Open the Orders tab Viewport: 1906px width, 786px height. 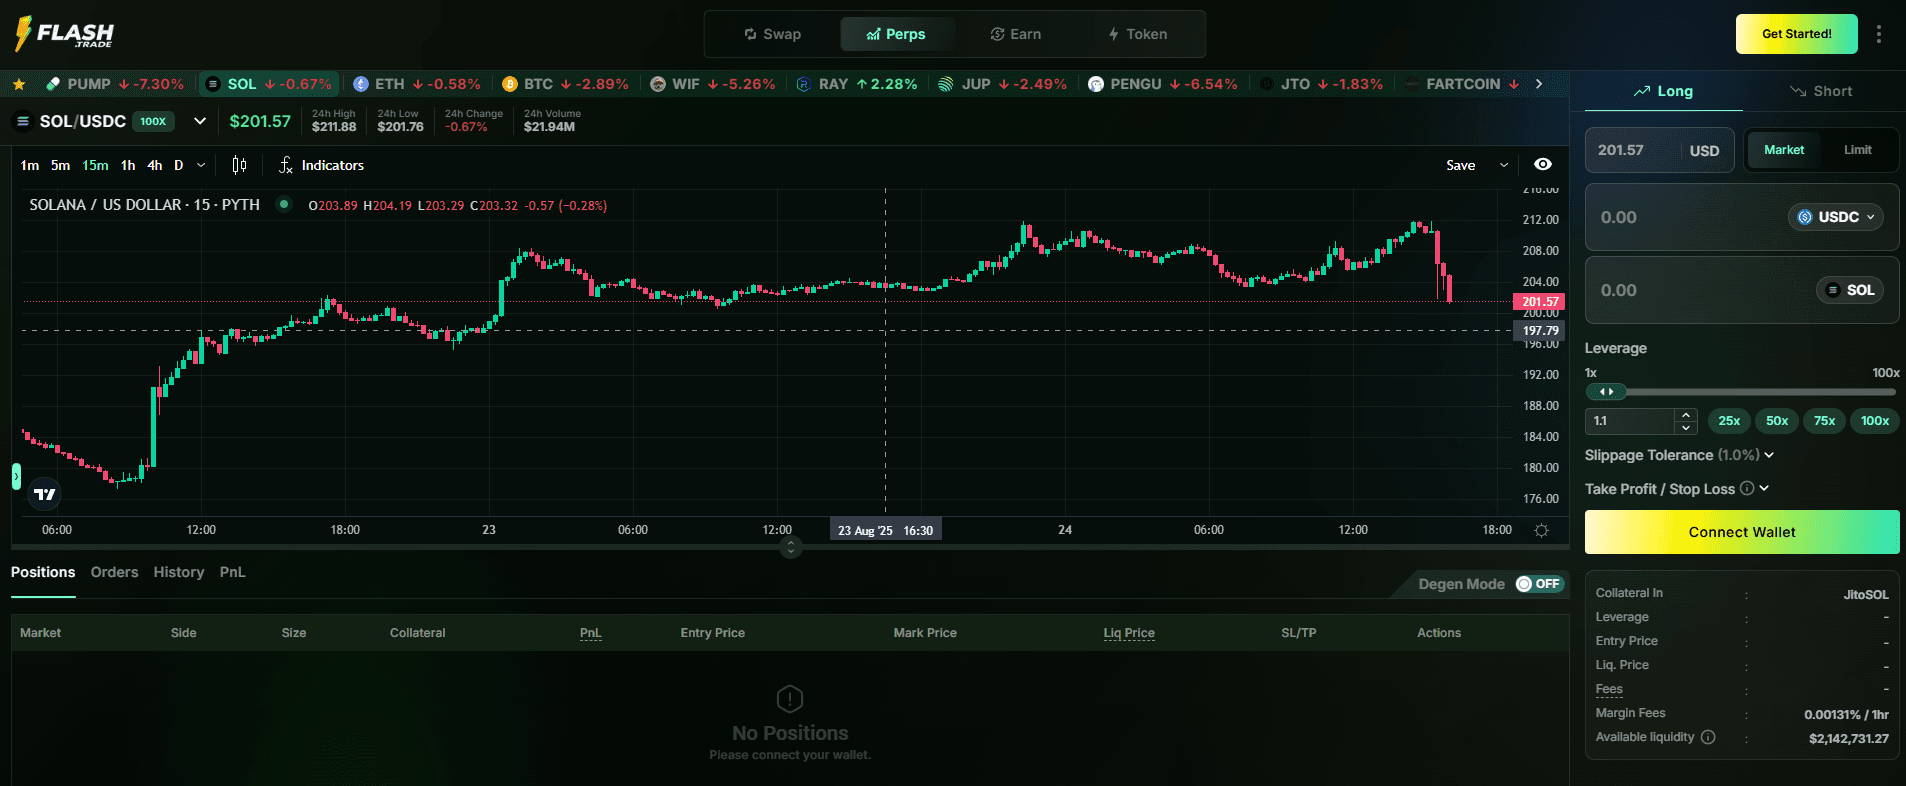point(114,572)
